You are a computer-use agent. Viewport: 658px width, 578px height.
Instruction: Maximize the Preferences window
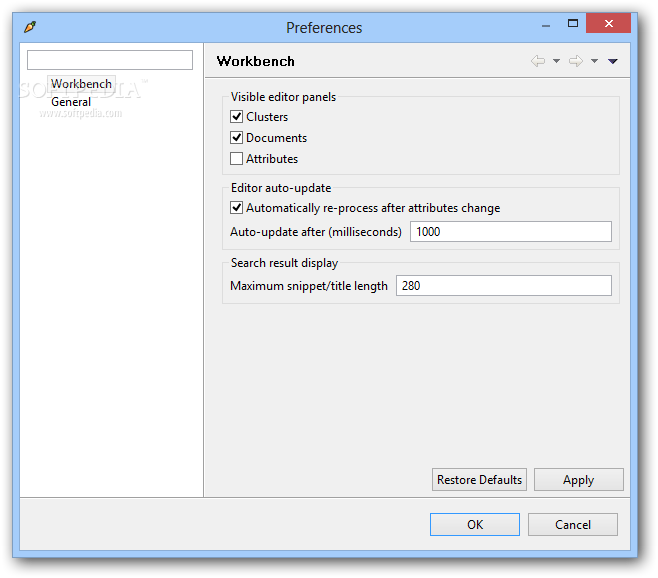click(573, 24)
